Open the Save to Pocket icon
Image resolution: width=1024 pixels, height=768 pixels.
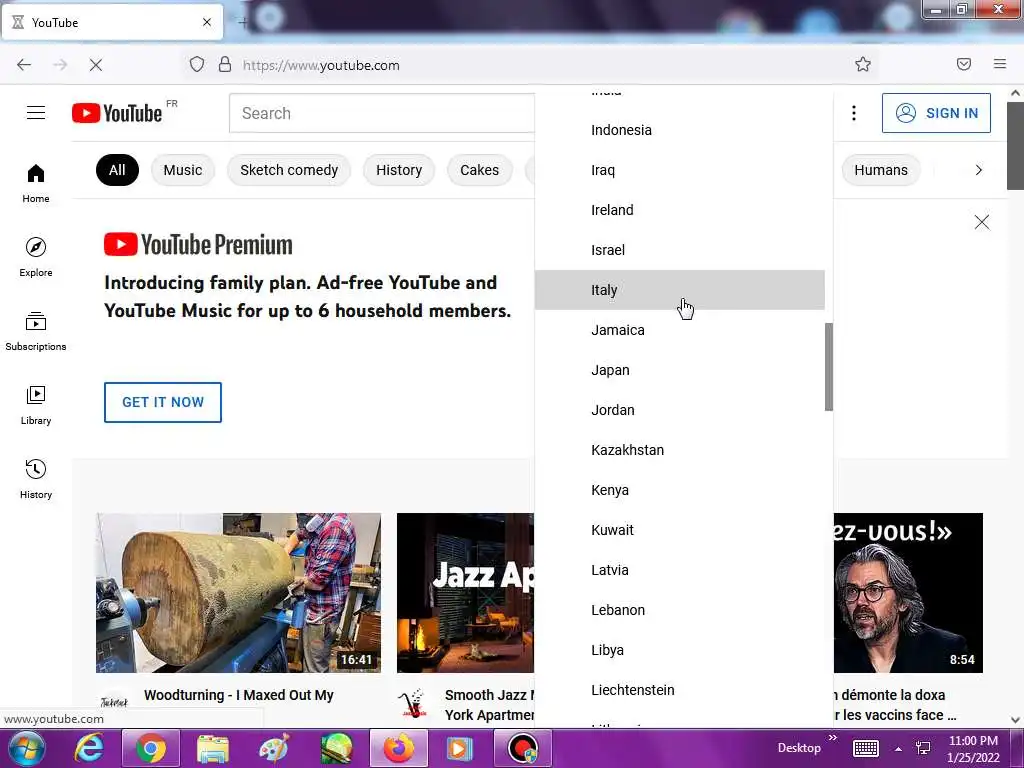(963, 64)
